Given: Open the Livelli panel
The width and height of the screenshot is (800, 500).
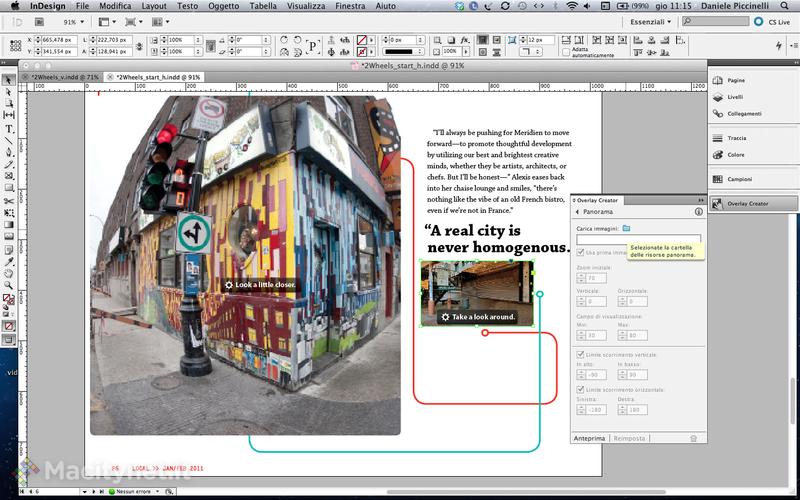Looking at the screenshot, I should (x=735, y=97).
